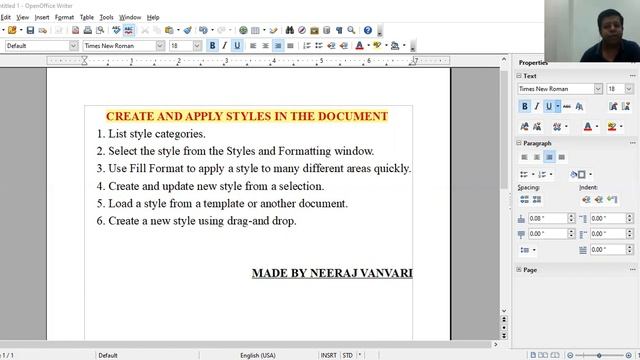
Task: Open the toolbar font size dropdown
Action: (197, 46)
